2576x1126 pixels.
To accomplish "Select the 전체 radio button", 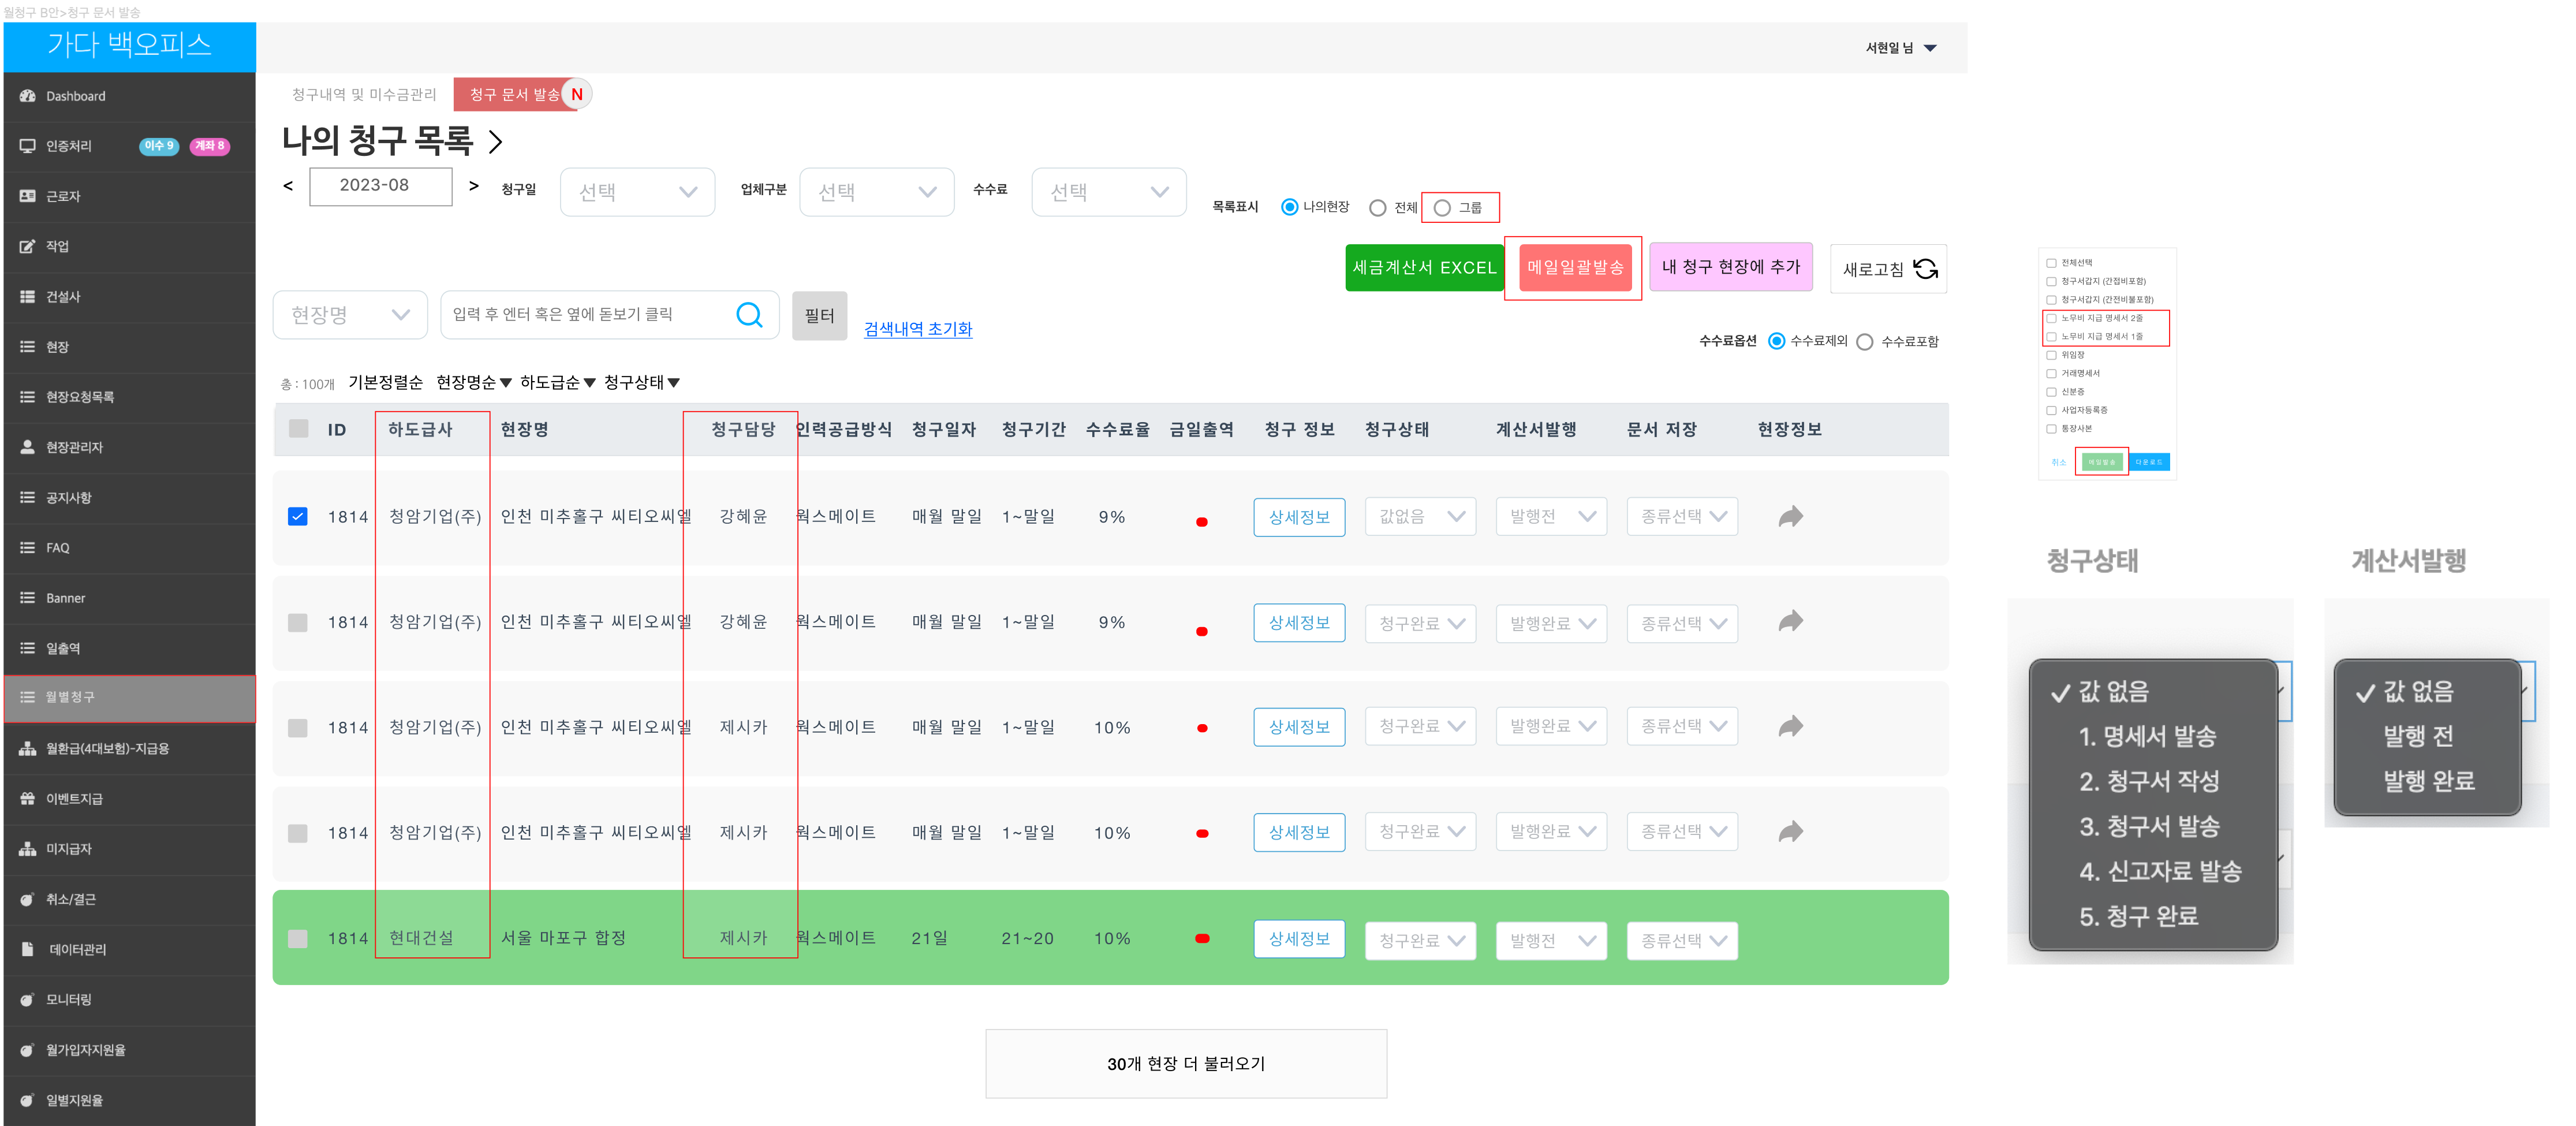I will 1378,208.
